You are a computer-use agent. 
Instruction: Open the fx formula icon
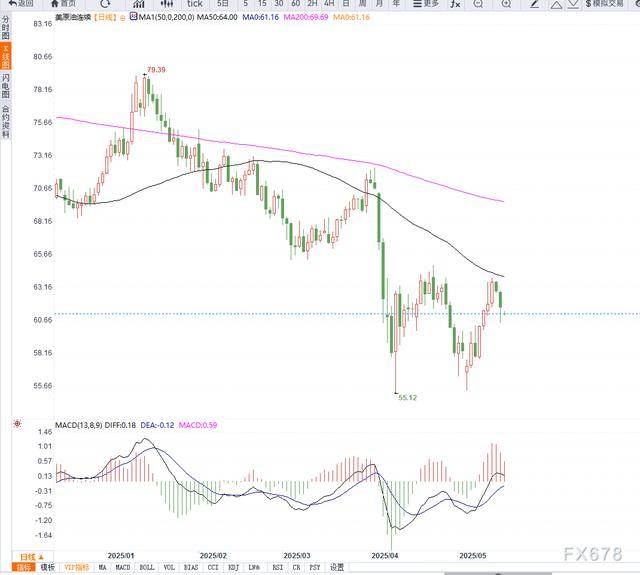455,4
